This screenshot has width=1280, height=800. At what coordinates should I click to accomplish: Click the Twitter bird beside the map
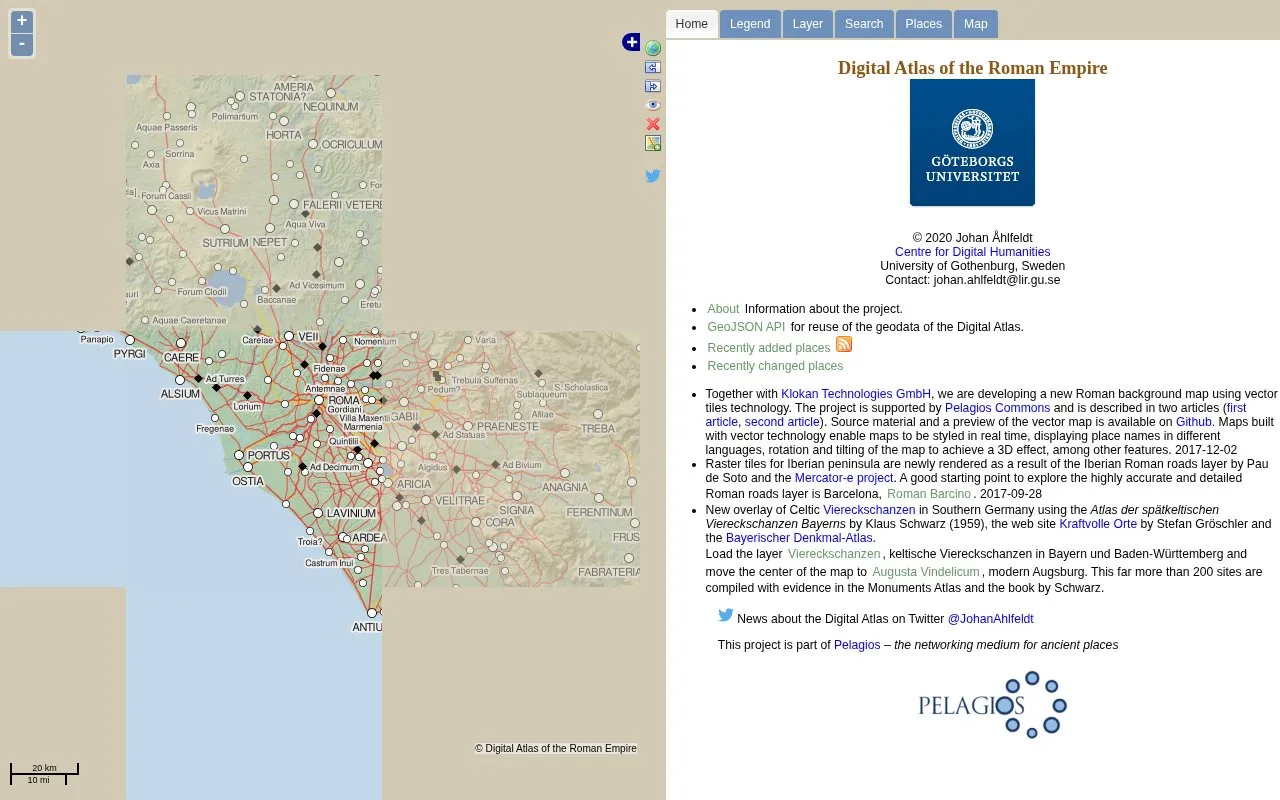653,176
